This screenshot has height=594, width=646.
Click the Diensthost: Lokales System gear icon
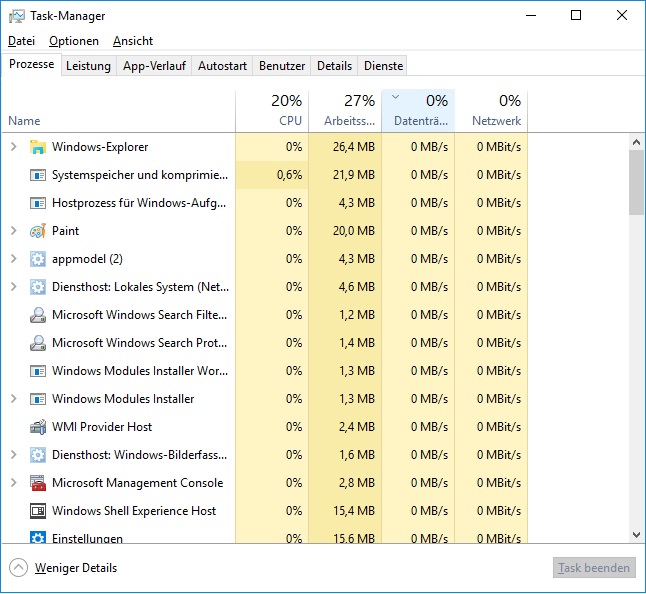pos(37,287)
